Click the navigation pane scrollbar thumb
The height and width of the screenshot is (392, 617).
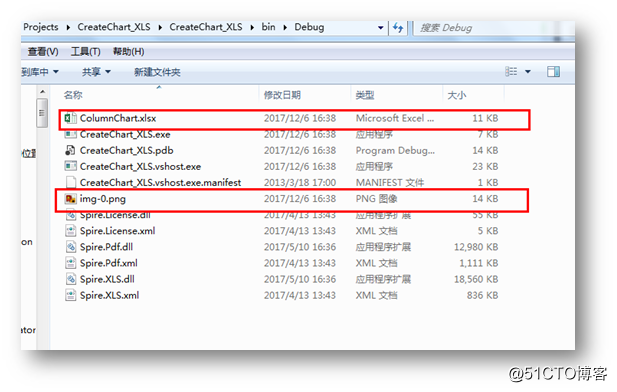click(x=42, y=113)
